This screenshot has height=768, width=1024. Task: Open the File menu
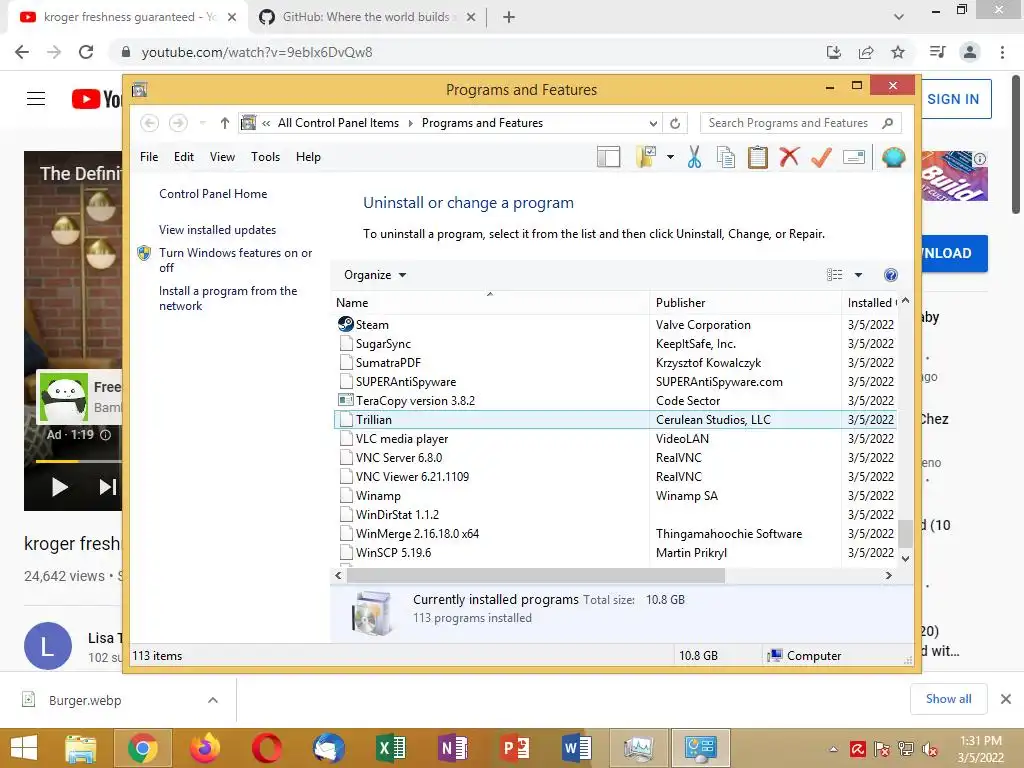click(x=149, y=157)
